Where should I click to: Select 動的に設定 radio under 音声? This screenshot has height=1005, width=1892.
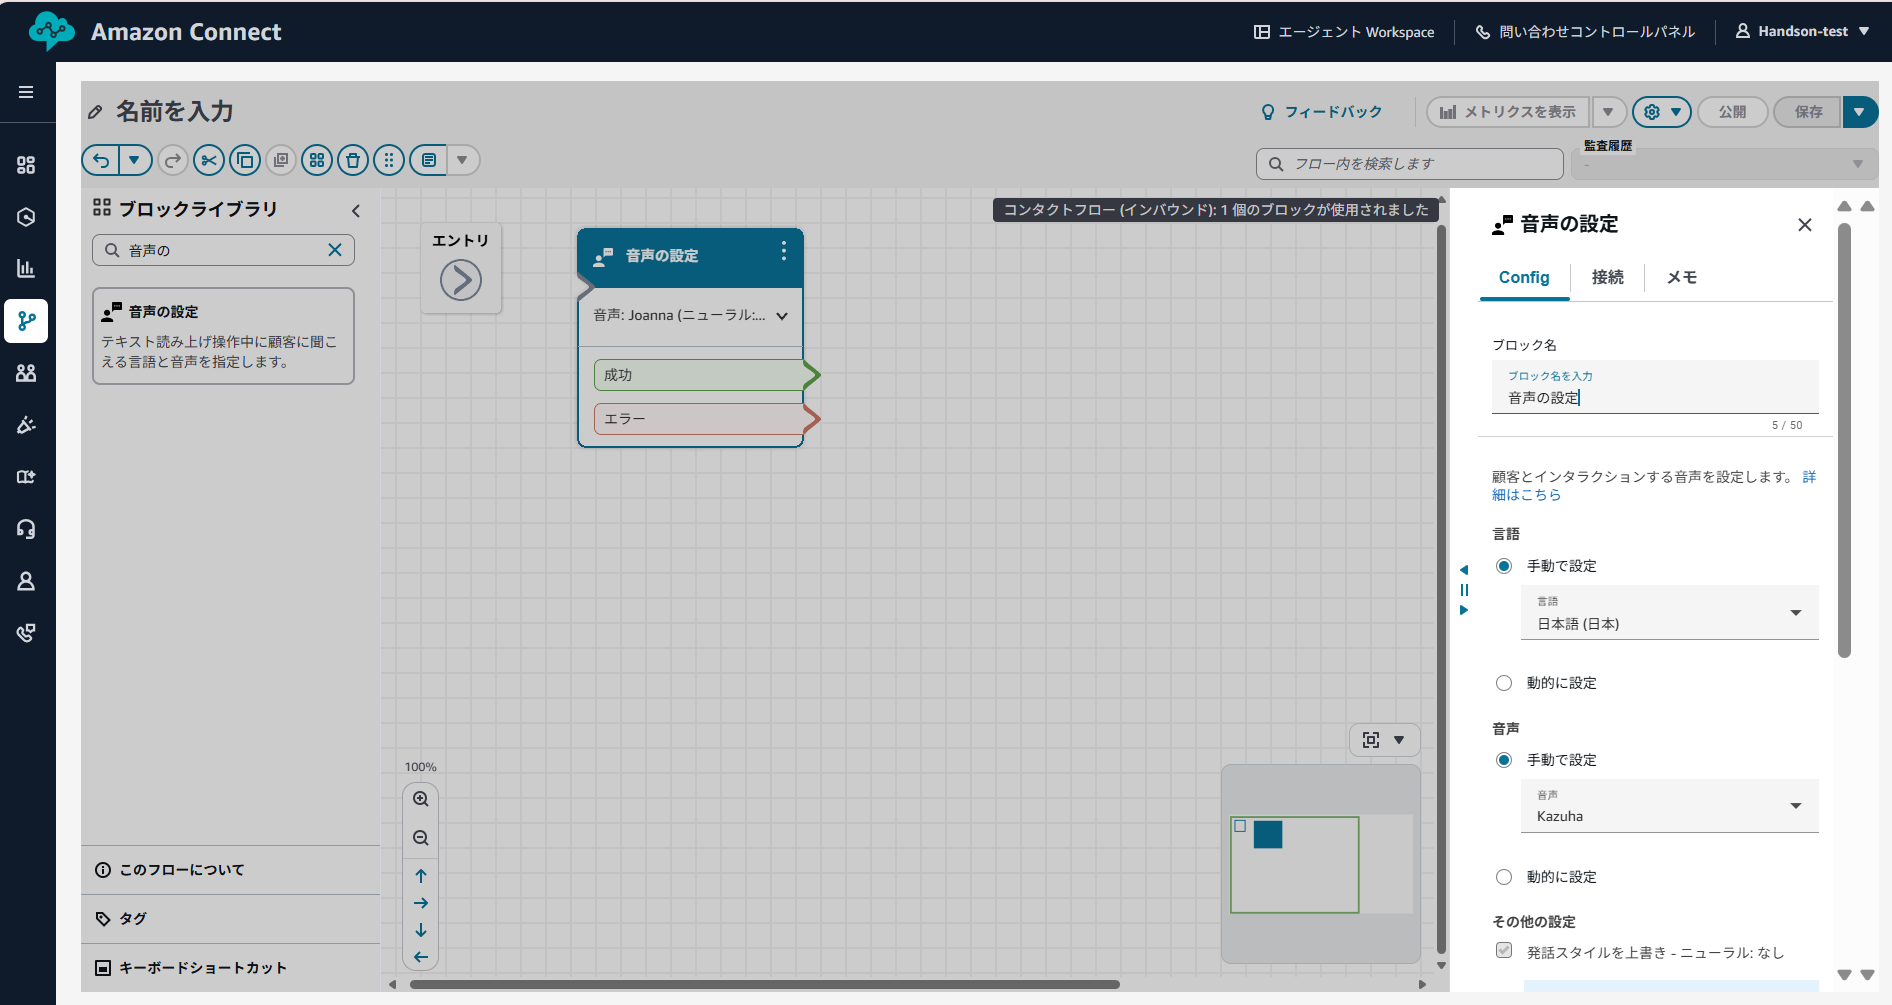point(1504,877)
